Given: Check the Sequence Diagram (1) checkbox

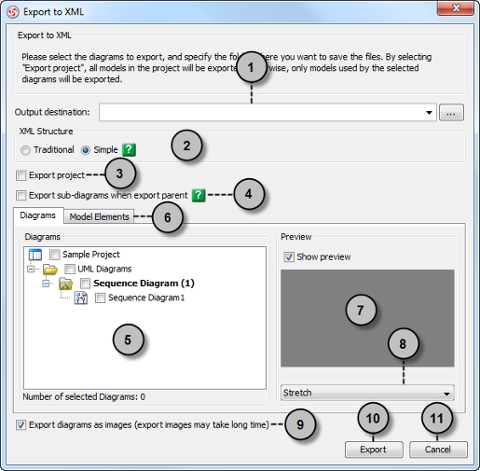Looking at the screenshot, I should (85, 283).
